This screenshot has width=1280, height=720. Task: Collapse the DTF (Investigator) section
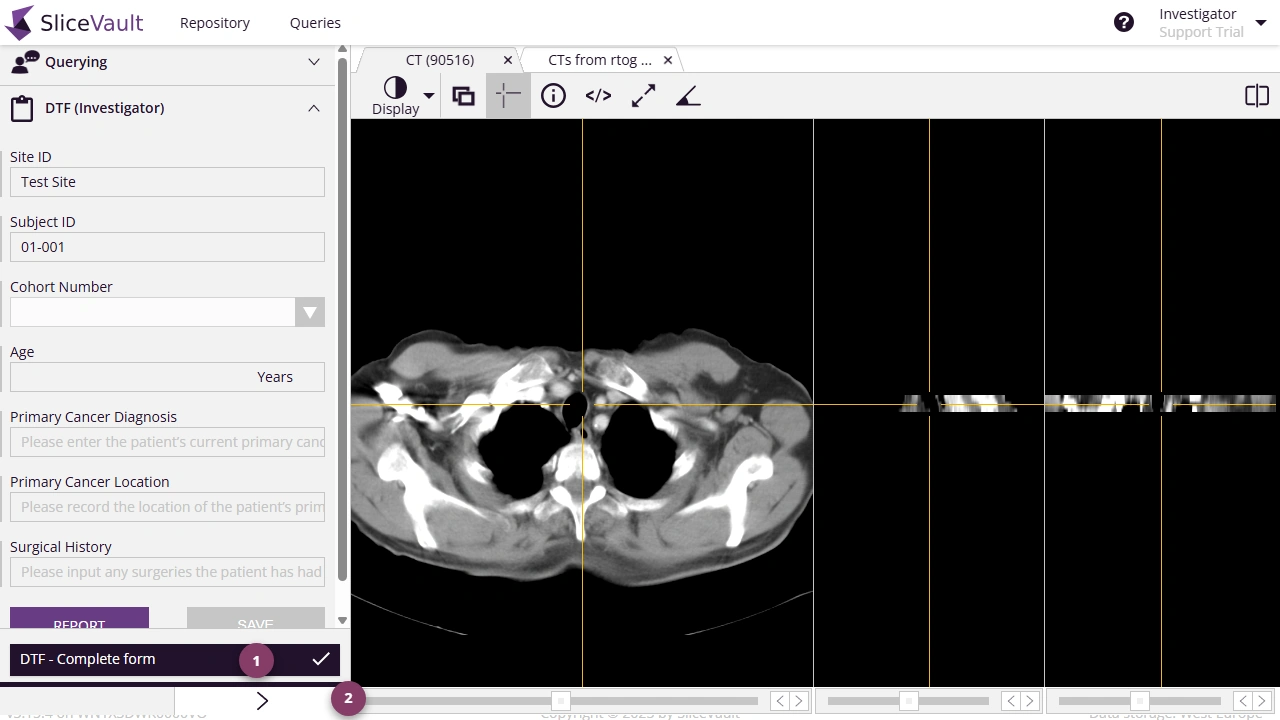coord(314,108)
